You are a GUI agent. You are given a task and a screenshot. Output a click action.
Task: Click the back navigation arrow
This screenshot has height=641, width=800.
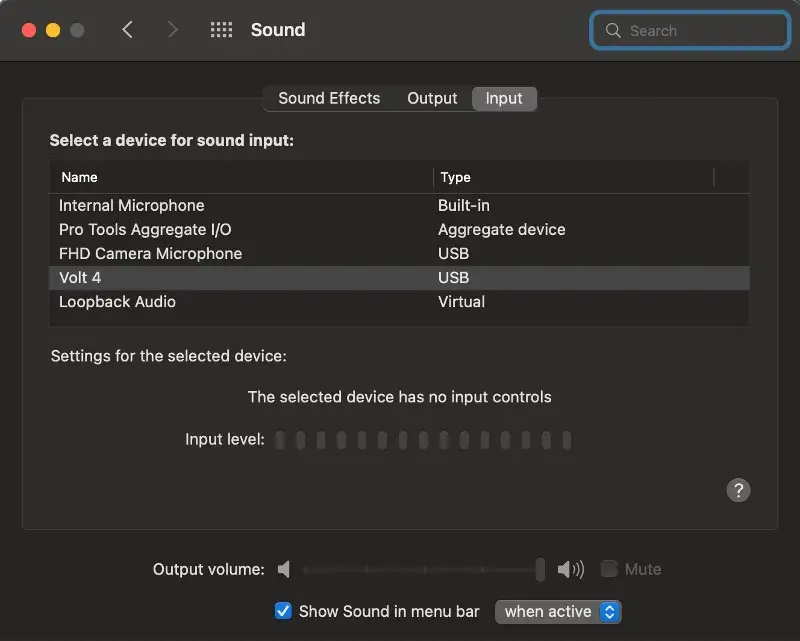point(128,30)
